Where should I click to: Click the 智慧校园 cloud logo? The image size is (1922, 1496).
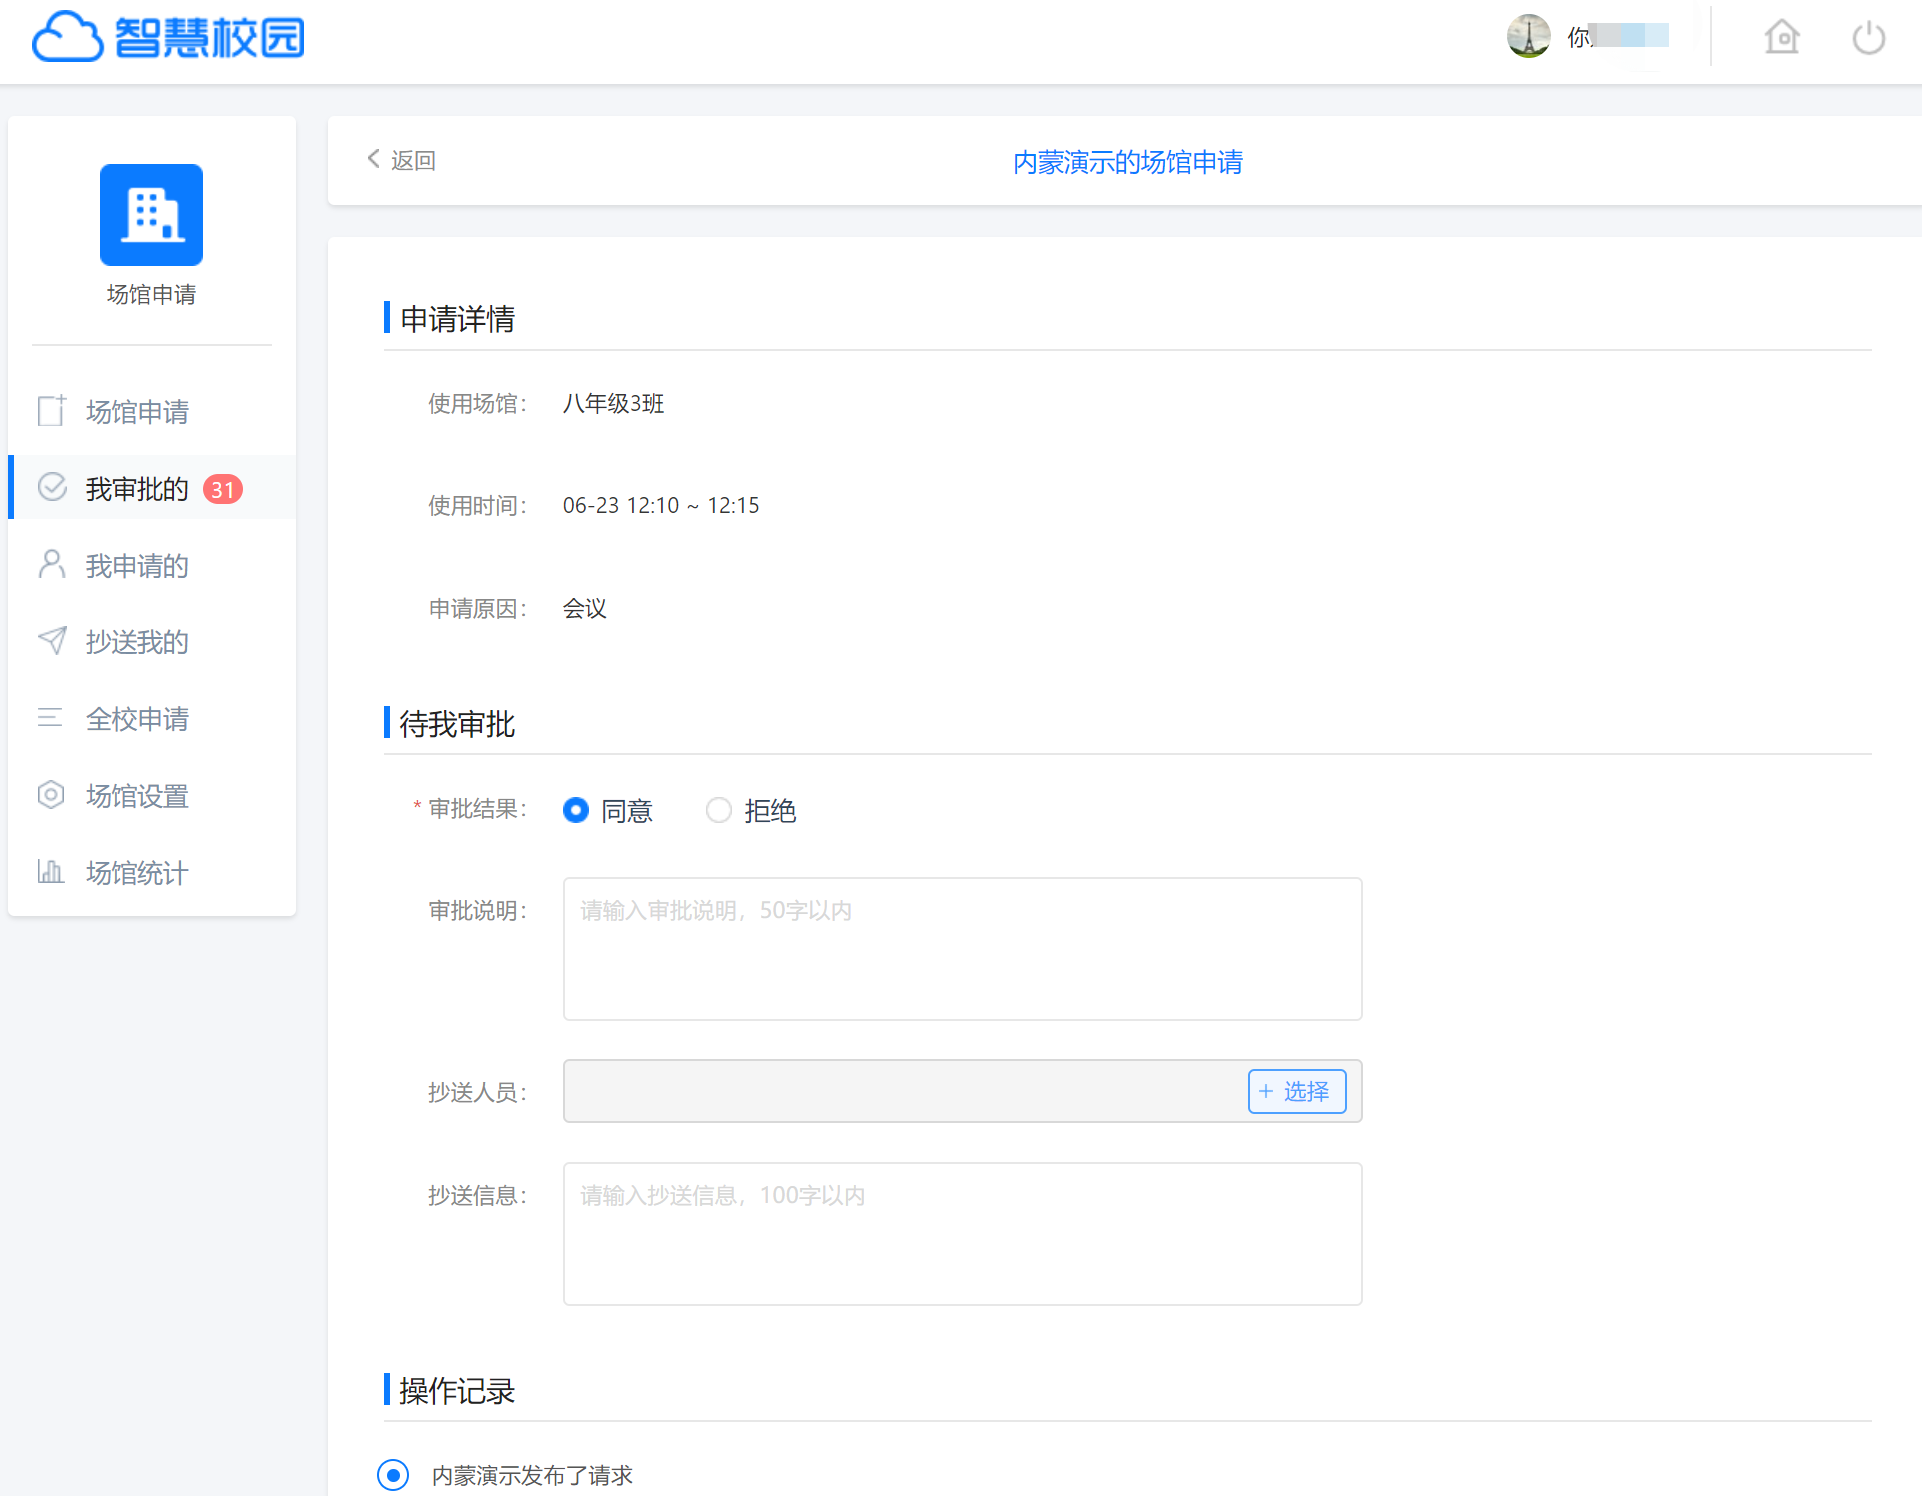pos(168,38)
